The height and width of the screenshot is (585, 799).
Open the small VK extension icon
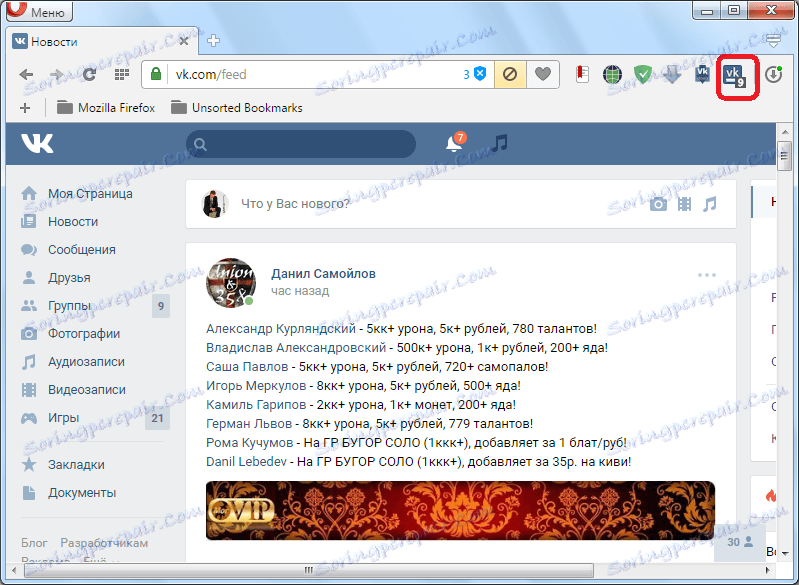702,74
